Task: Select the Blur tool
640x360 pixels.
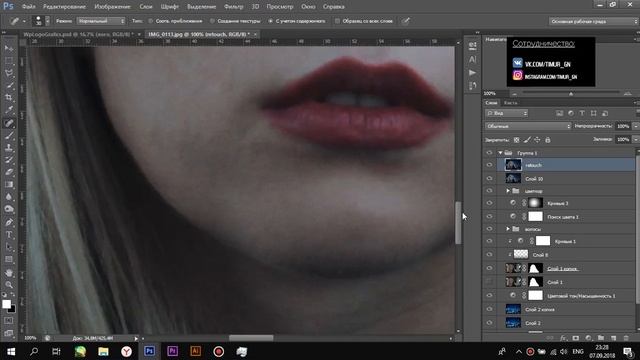Action: click(9, 197)
